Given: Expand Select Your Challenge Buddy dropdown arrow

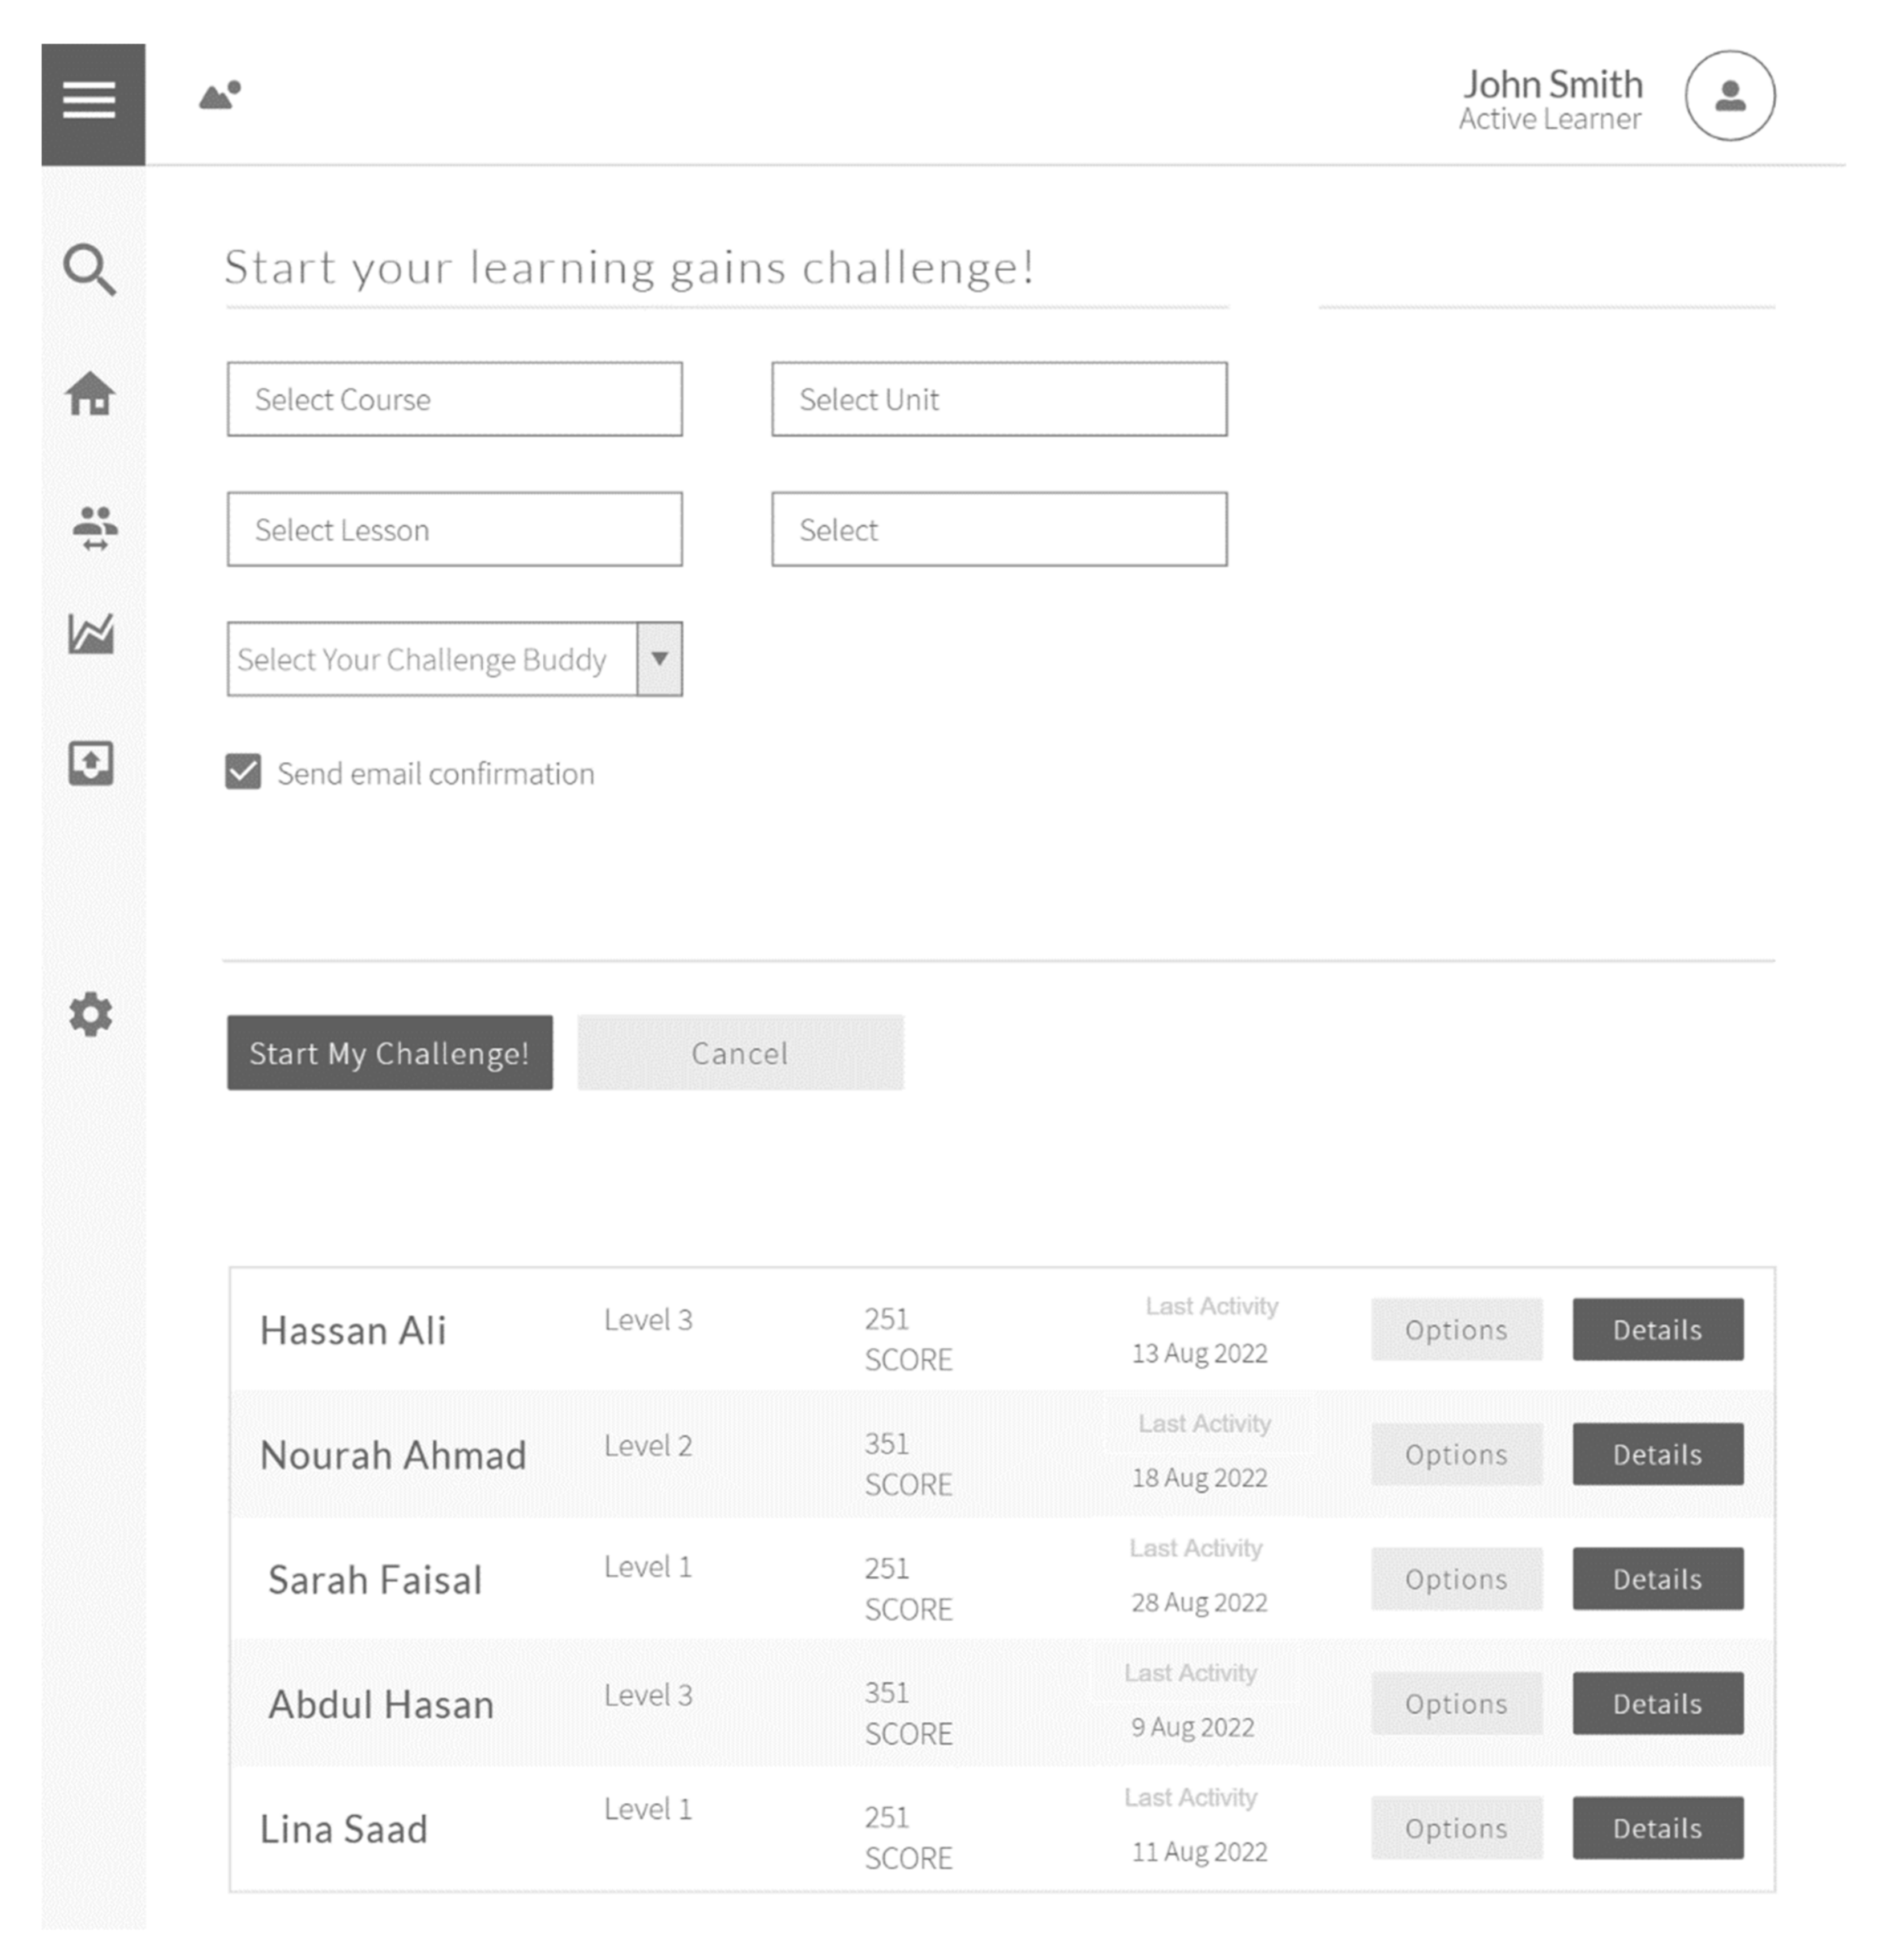Looking at the screenshot, I should coord(660,659).
